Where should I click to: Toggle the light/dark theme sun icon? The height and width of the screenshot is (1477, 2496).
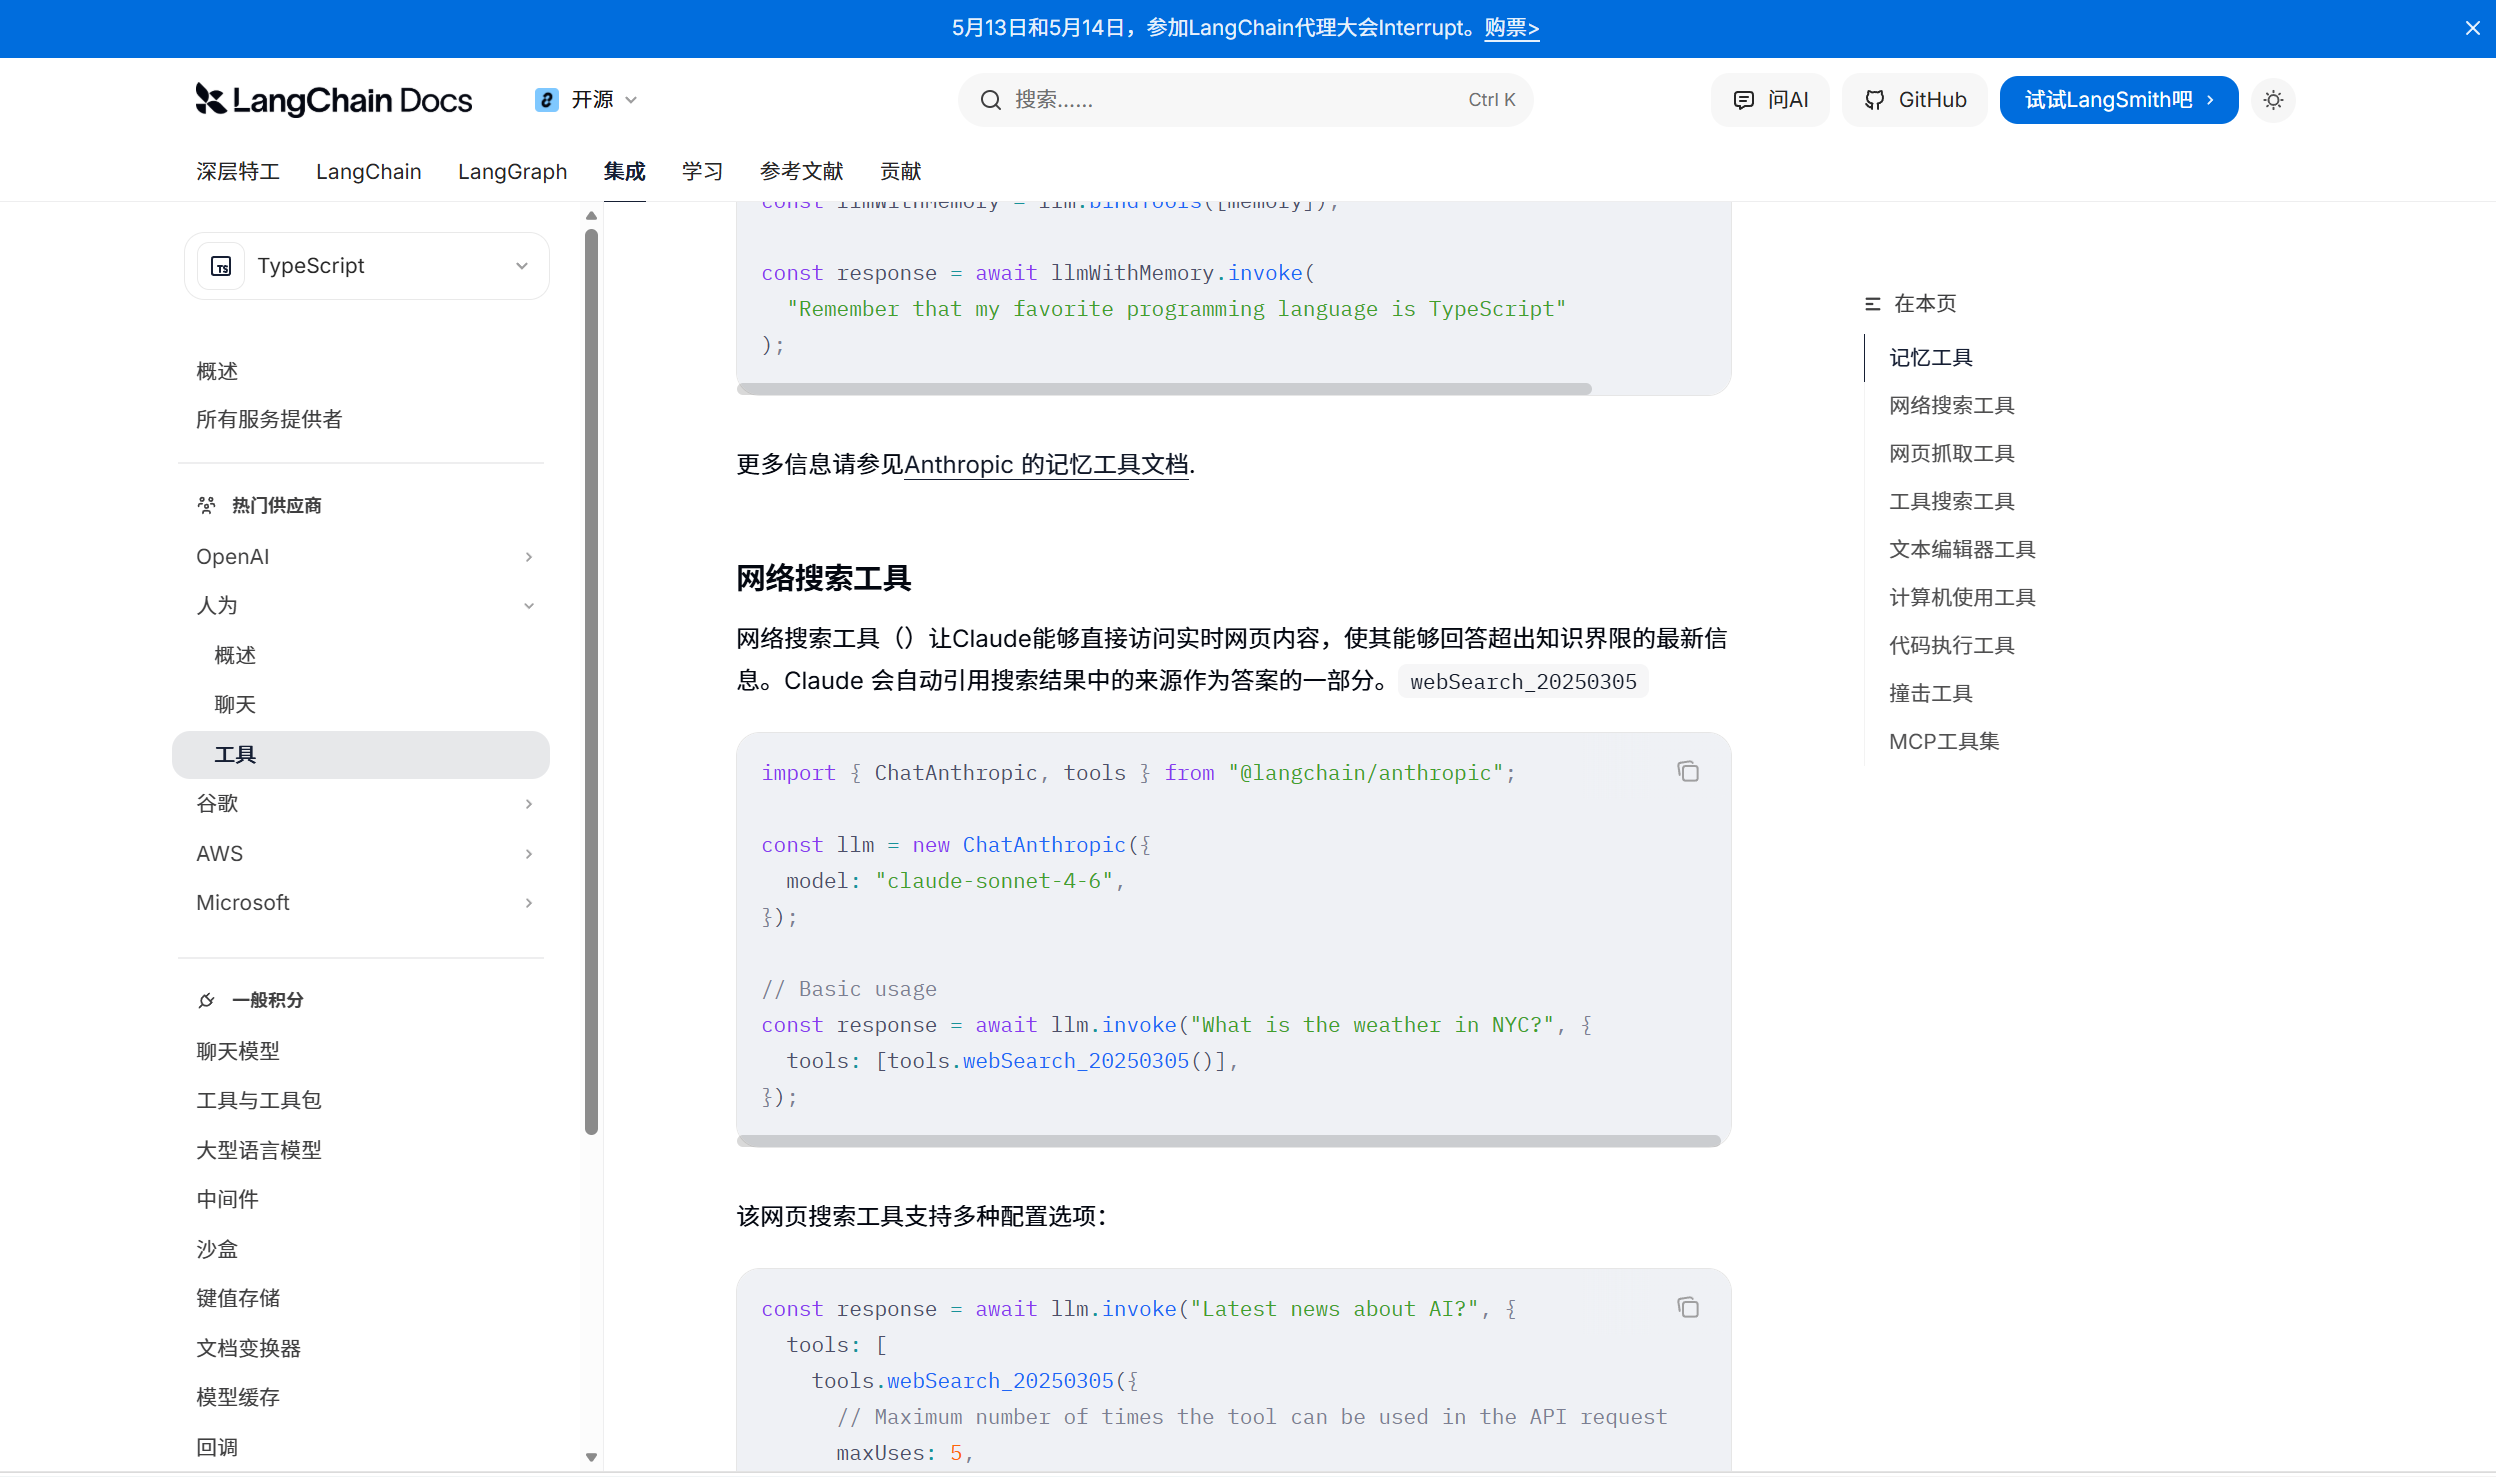click(x=2273, y=100)
